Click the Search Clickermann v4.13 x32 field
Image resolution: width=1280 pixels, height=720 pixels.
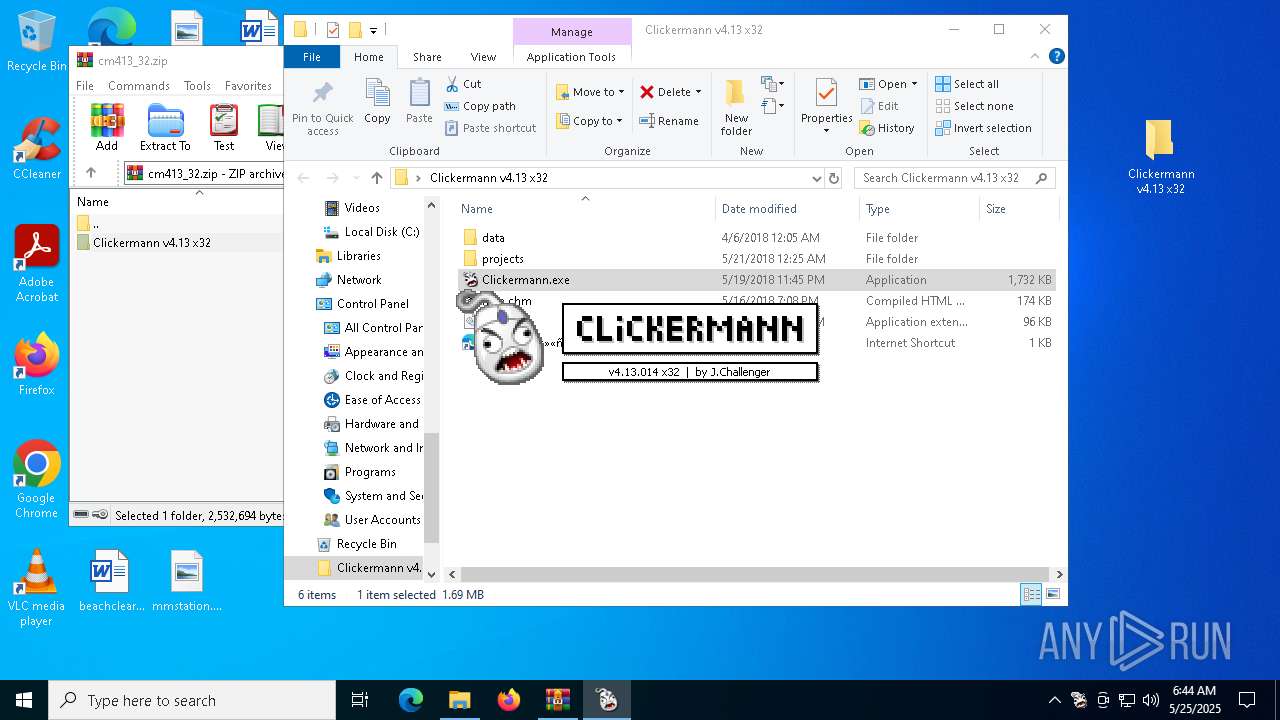[955, 178]
